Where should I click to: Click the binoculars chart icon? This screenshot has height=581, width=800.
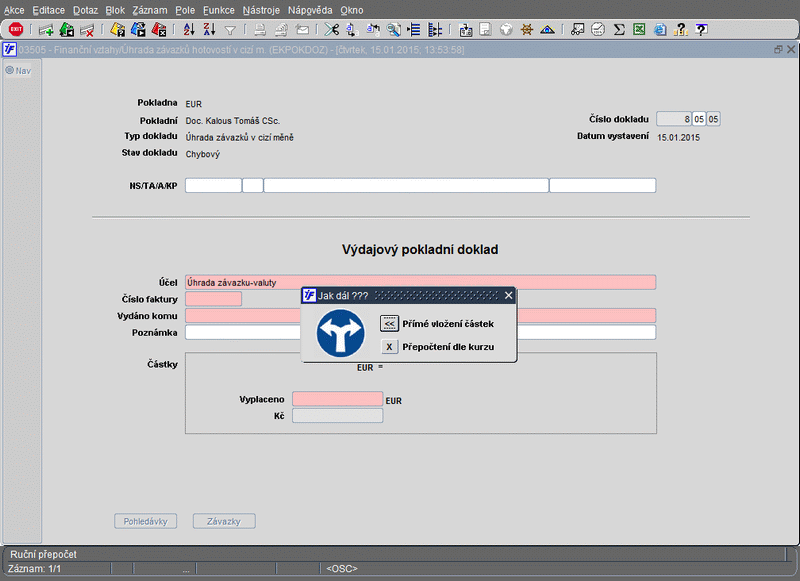click(578, 30)
